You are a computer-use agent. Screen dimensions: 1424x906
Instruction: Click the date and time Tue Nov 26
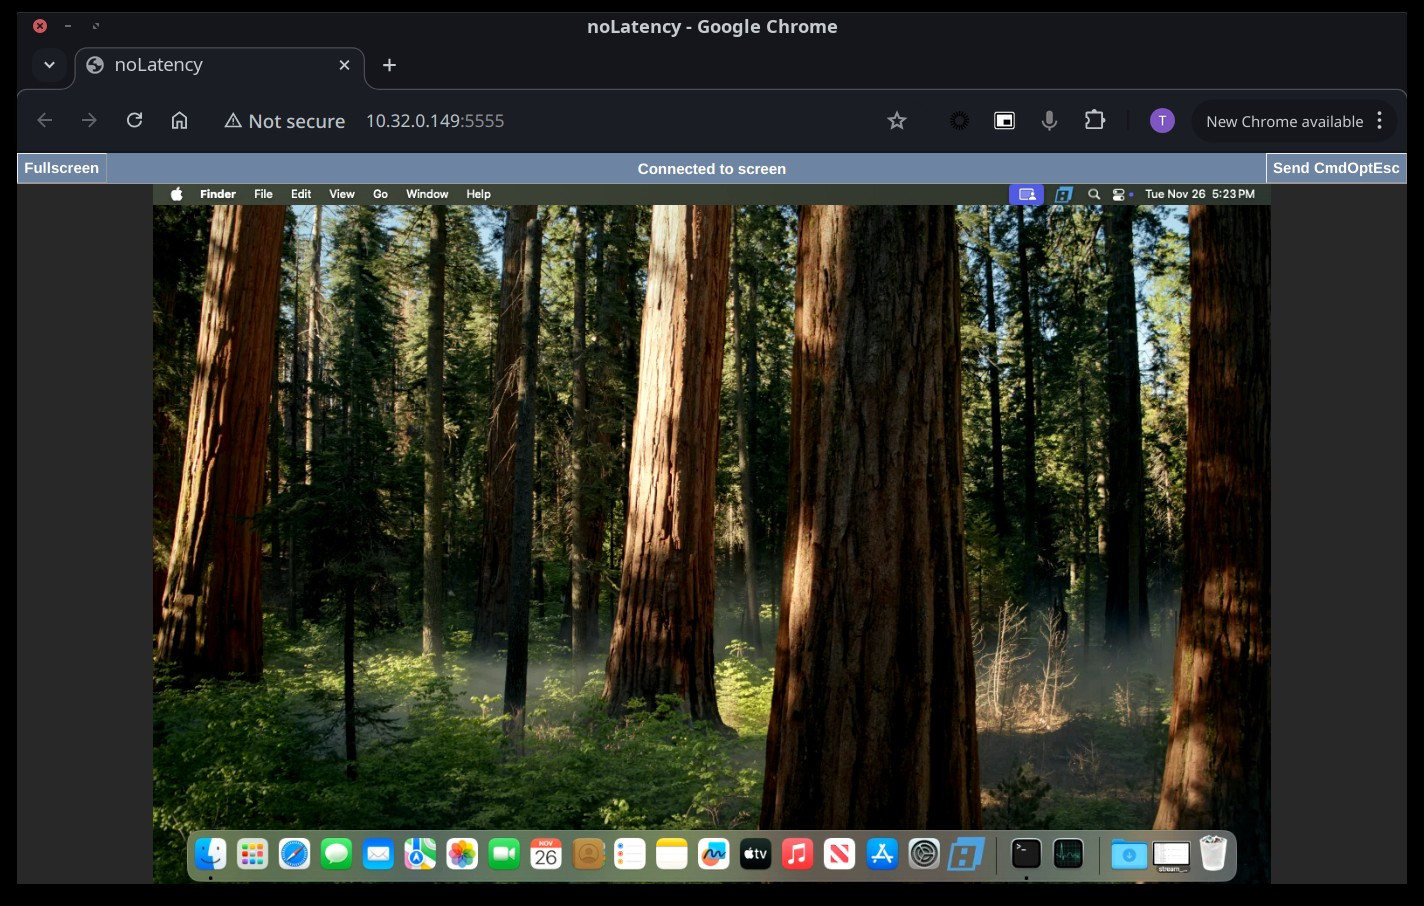click(1200, 194)
